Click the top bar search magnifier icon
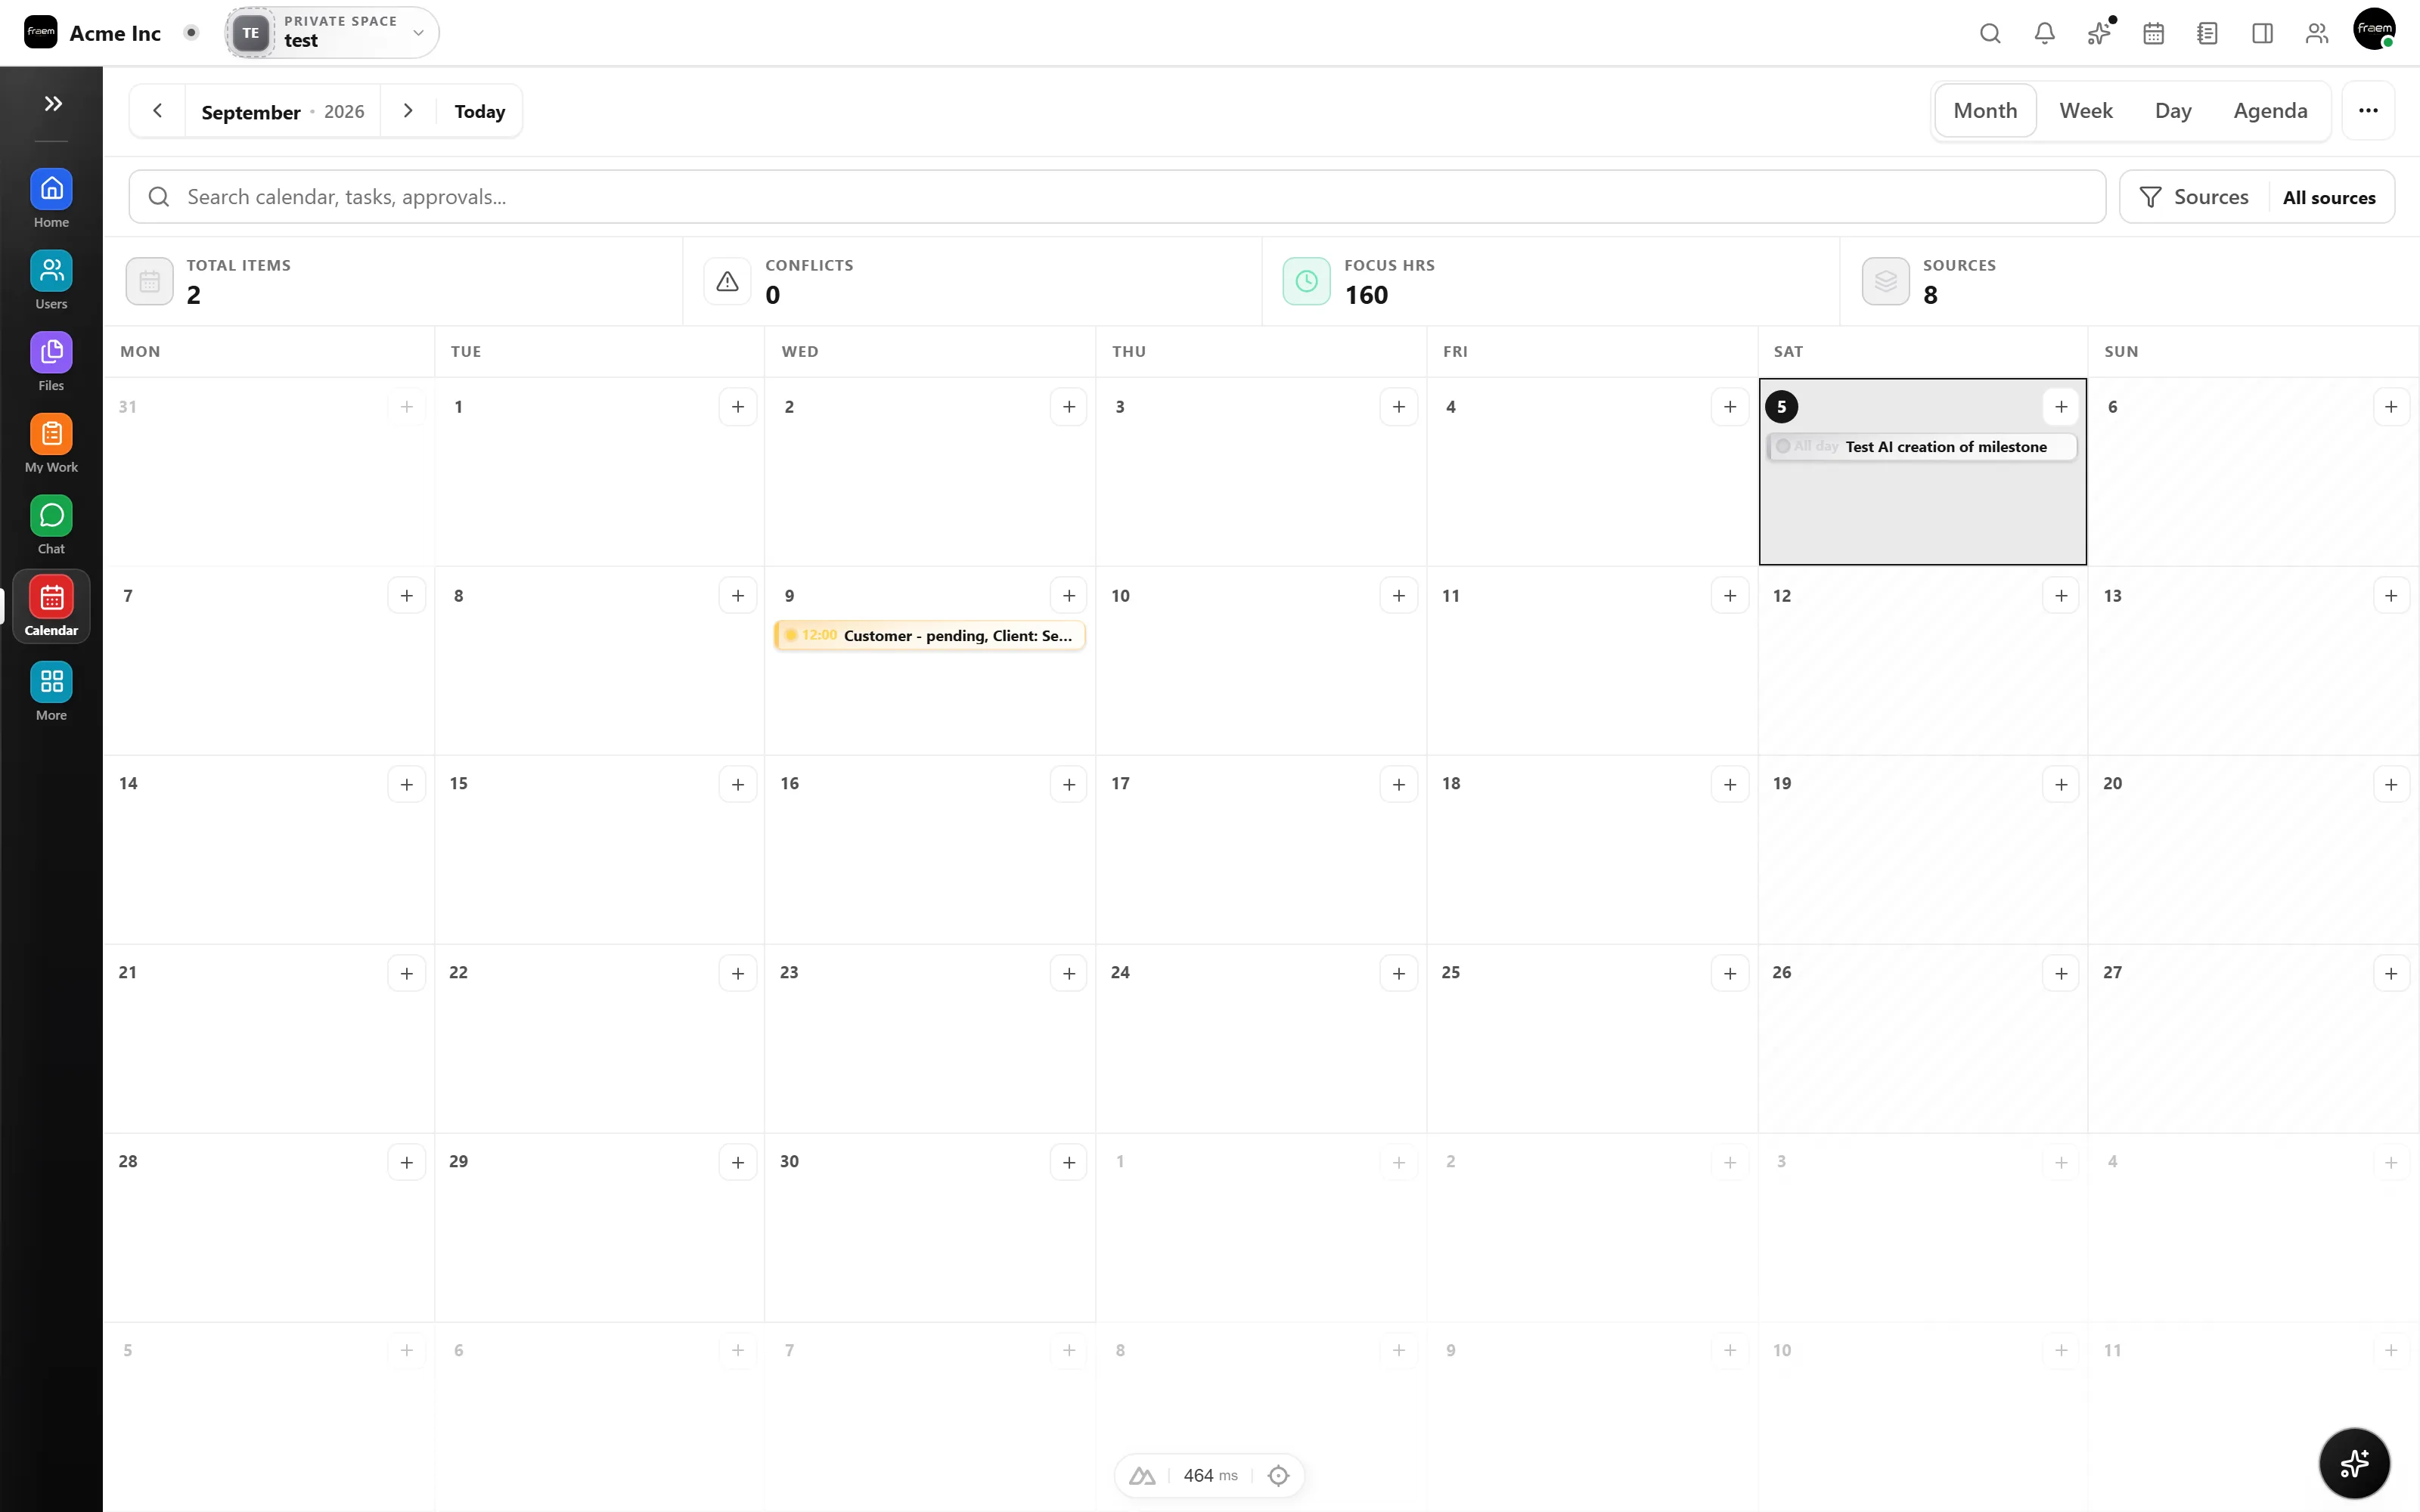 (x=1990, y=33)
